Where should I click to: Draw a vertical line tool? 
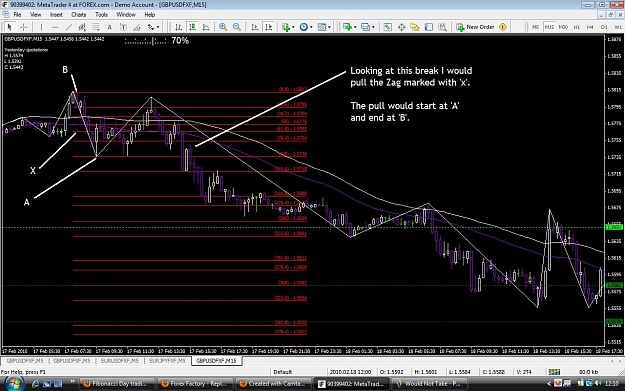point(41,27)
